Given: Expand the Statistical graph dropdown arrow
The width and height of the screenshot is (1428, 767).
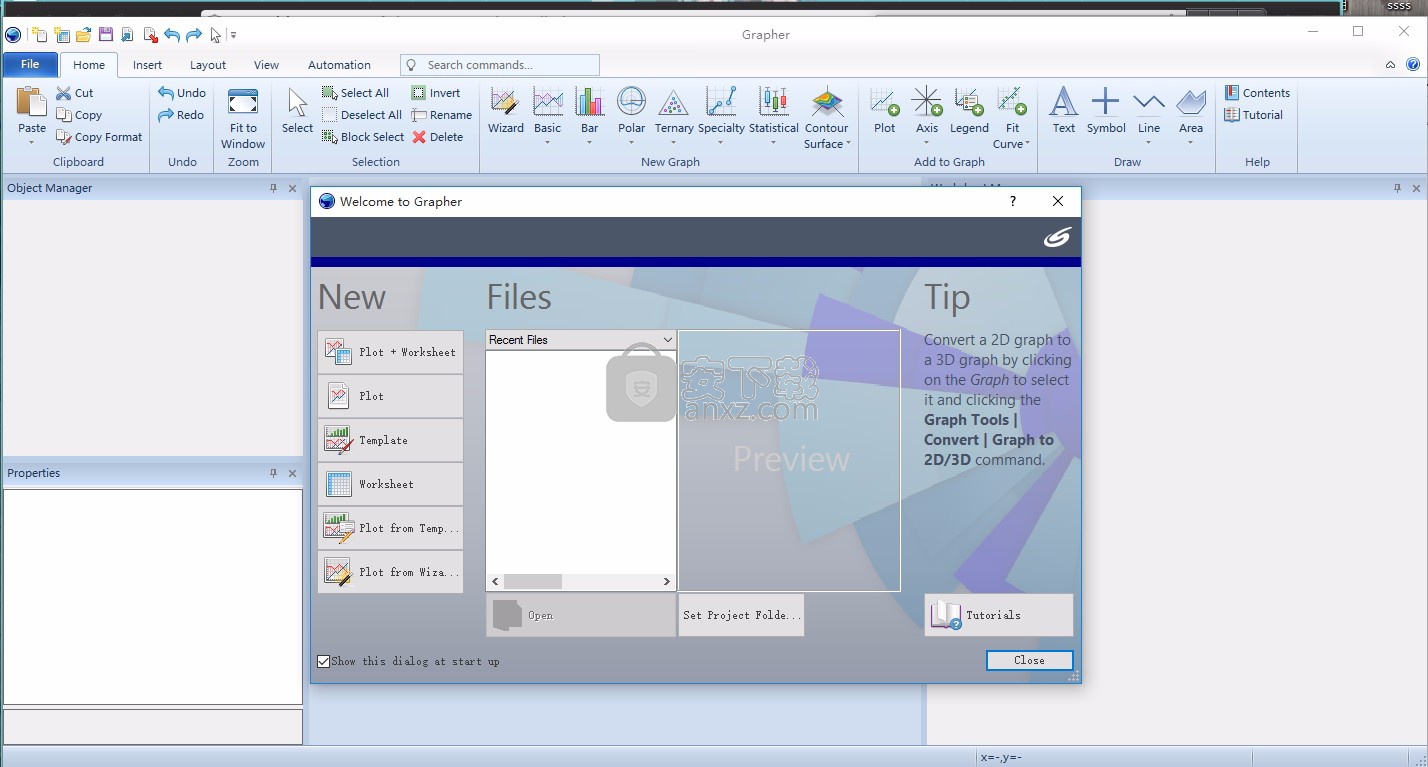Looking at the screenshot, I should click(x=773, y=142).
